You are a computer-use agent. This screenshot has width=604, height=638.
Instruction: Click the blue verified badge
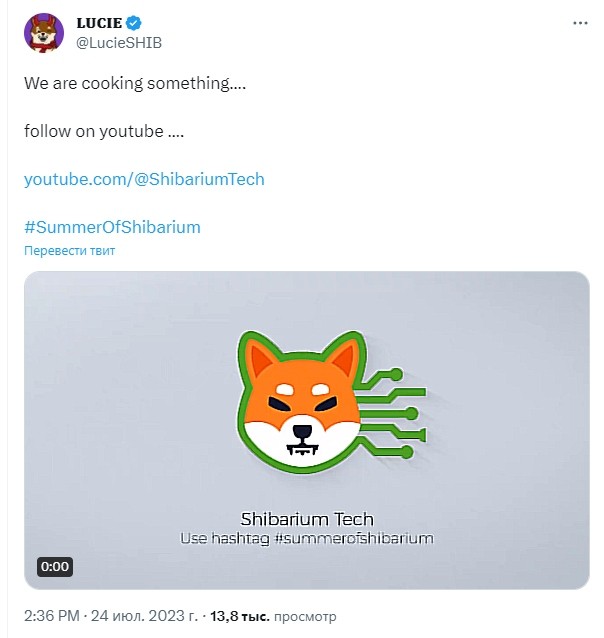click(133, 23)
